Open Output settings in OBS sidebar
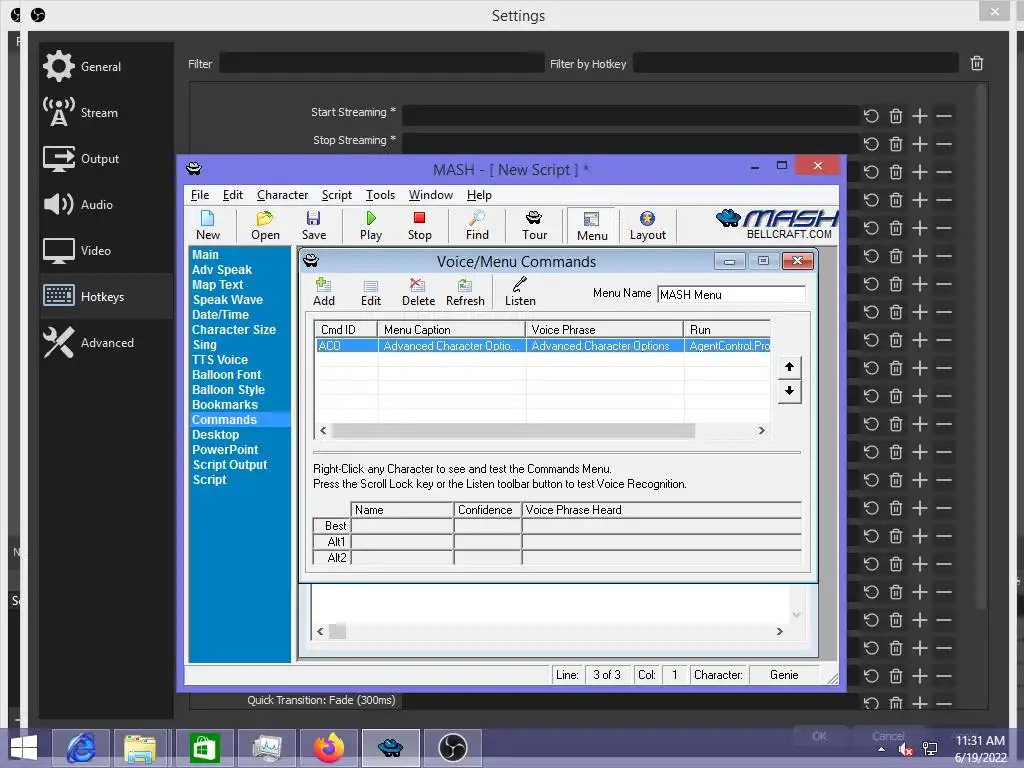 tap(106, 159)
